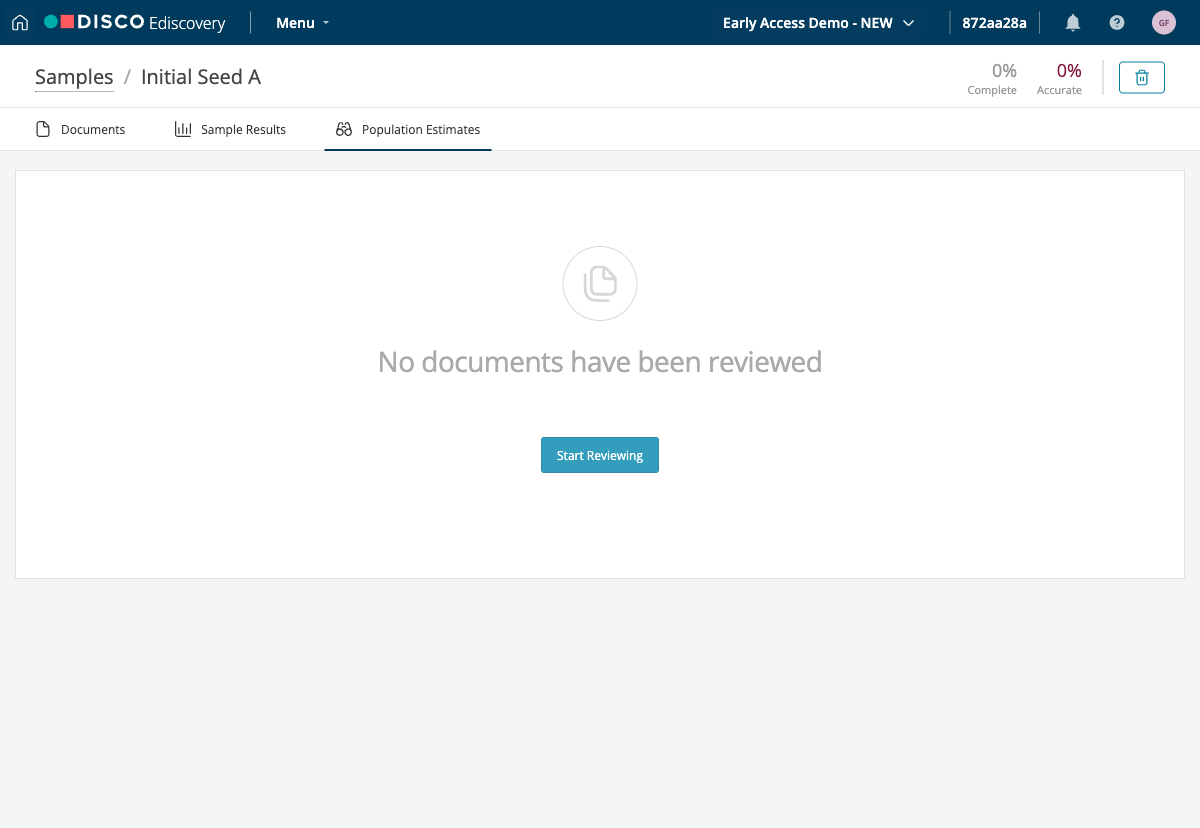Switch to the Documents tab
Viewport: 1200px width, 828px height.
click(x=81, y=129)
